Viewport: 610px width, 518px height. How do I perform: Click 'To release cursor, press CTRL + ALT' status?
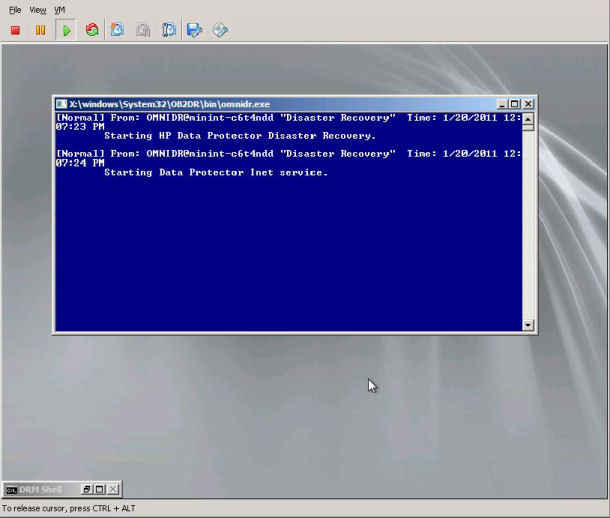coord(68,508)
